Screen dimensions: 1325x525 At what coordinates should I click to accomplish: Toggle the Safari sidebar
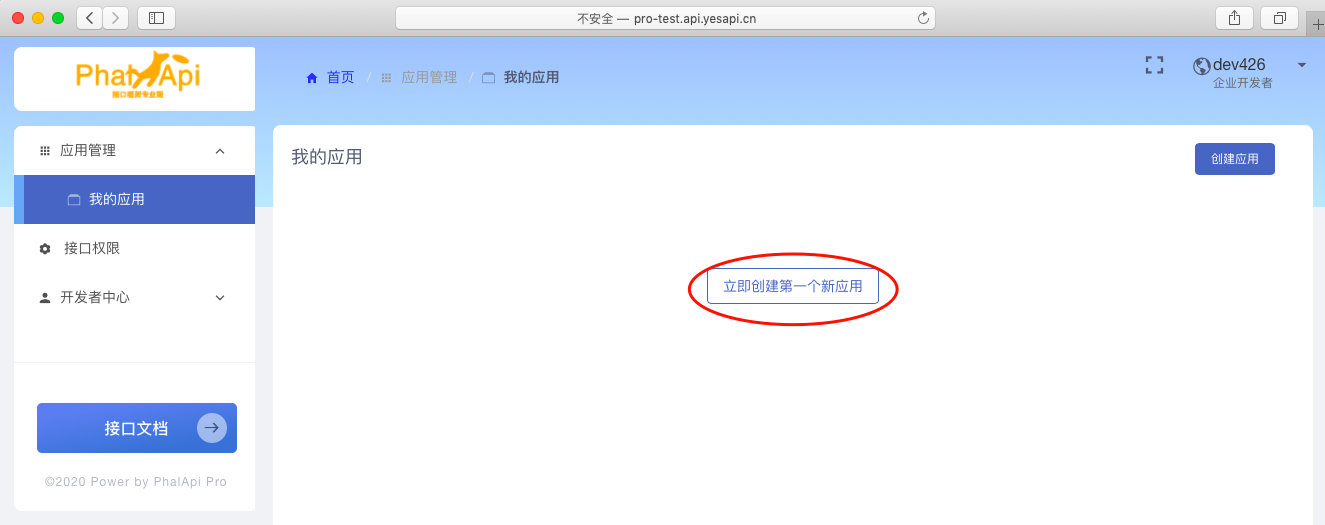156,18
